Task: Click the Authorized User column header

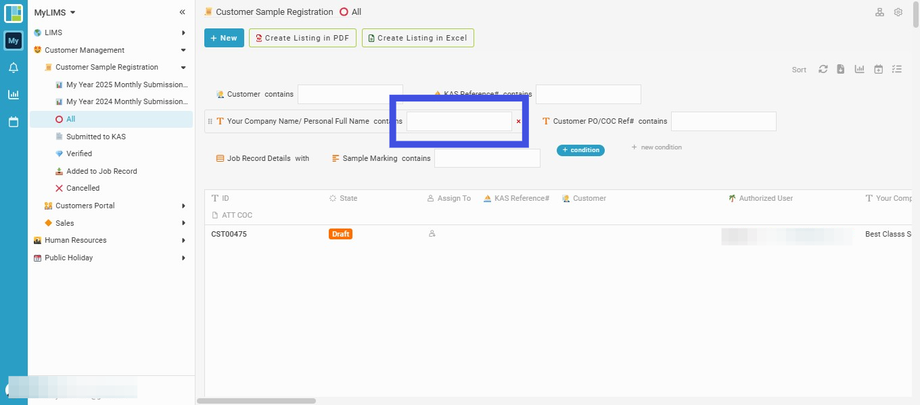Action: click(760, 198)
